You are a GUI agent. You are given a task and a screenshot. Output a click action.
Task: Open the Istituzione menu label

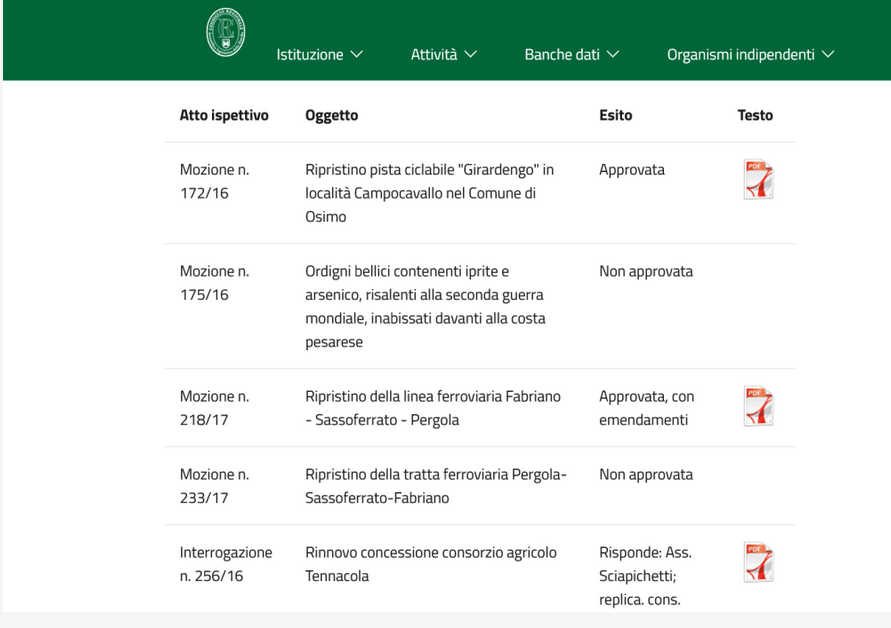pyautogui.click(x=310, y=54)
